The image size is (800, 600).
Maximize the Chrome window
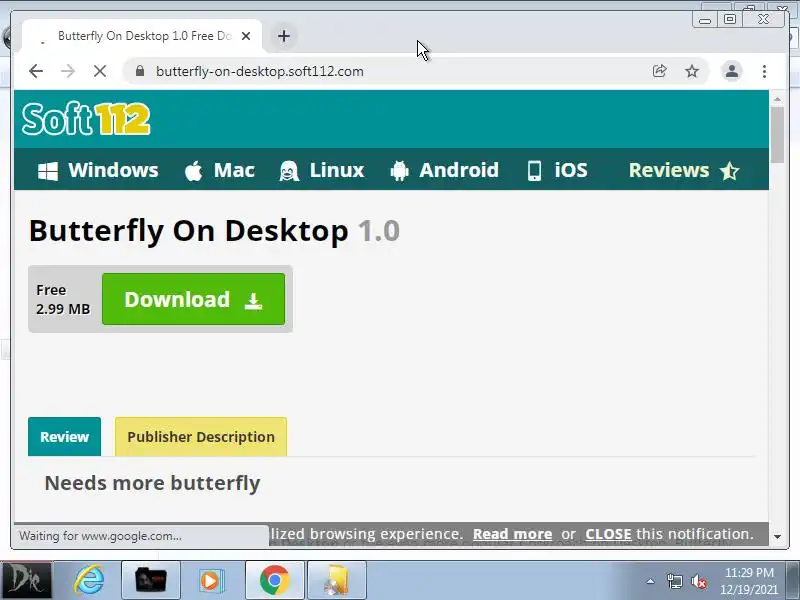(x=730, y=19)
